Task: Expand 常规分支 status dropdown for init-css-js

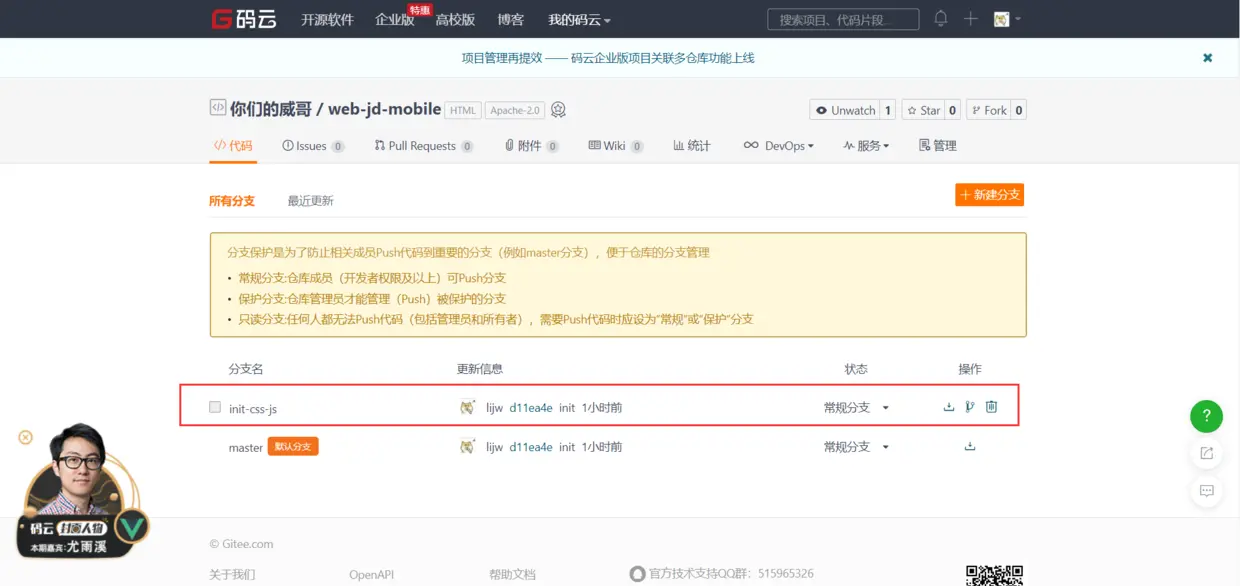Action: (856, 408)
